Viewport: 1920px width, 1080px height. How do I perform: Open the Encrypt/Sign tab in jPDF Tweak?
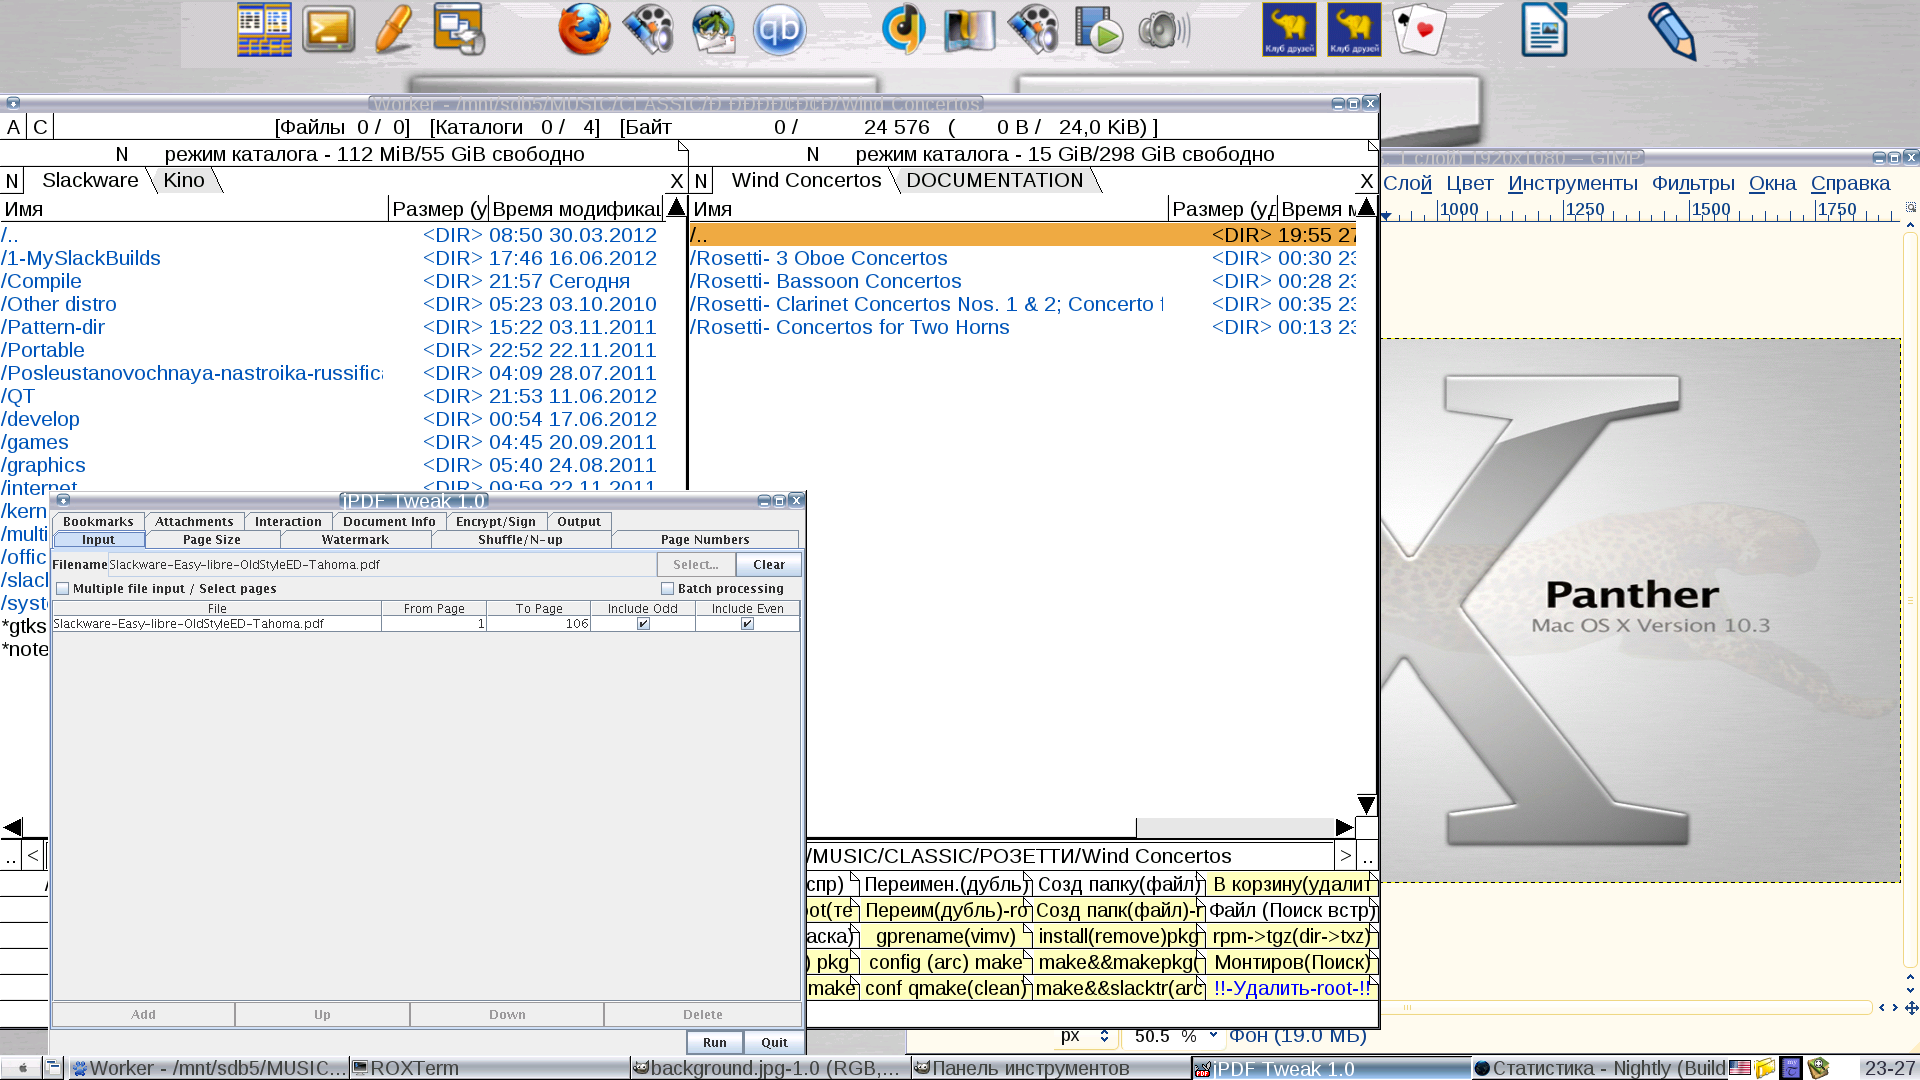point(496,522)
